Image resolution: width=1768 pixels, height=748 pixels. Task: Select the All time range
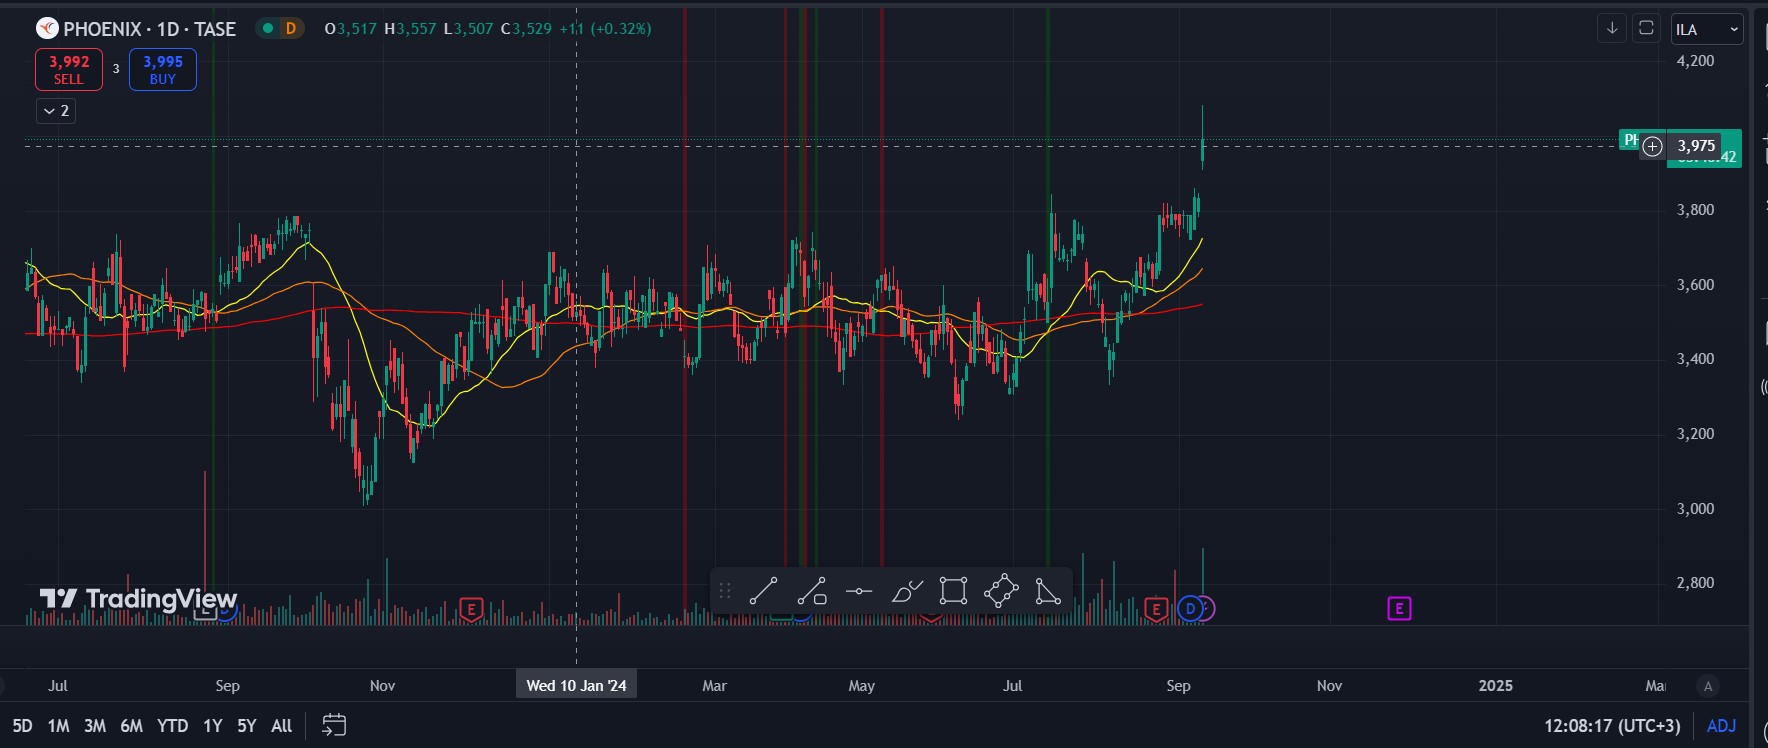point(282,726)
